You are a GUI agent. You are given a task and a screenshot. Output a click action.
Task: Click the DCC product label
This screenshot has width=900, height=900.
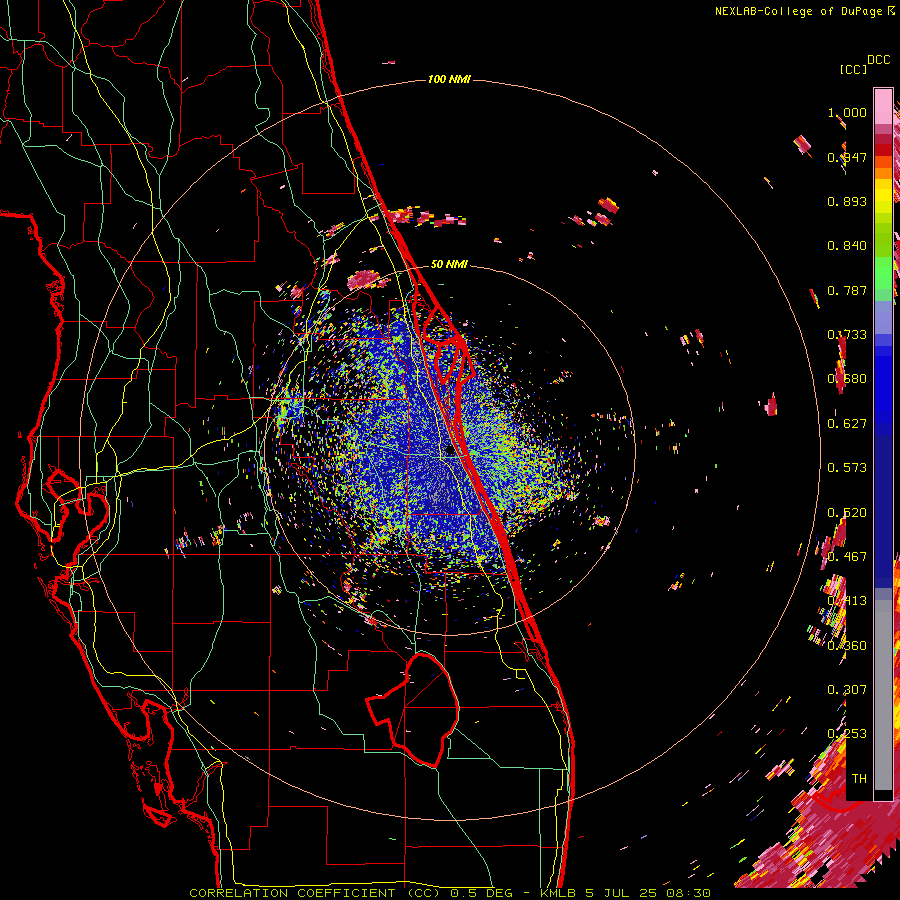pyautogui.click(x=879, y=60)
